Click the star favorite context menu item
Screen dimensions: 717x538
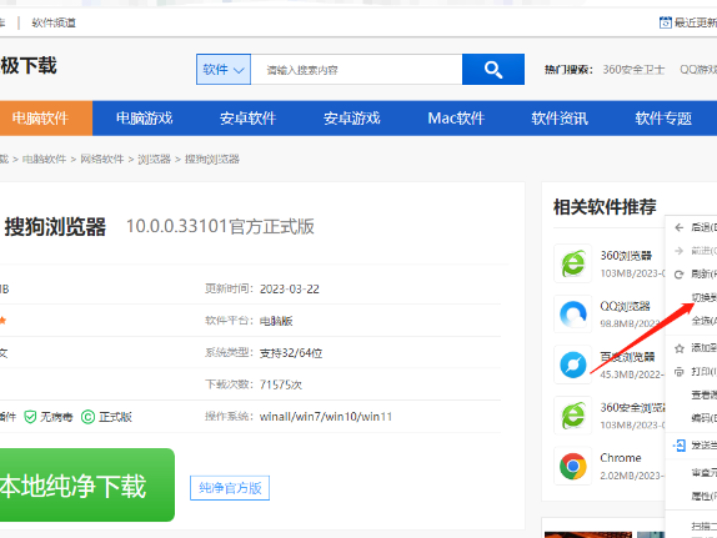[679, 348]
